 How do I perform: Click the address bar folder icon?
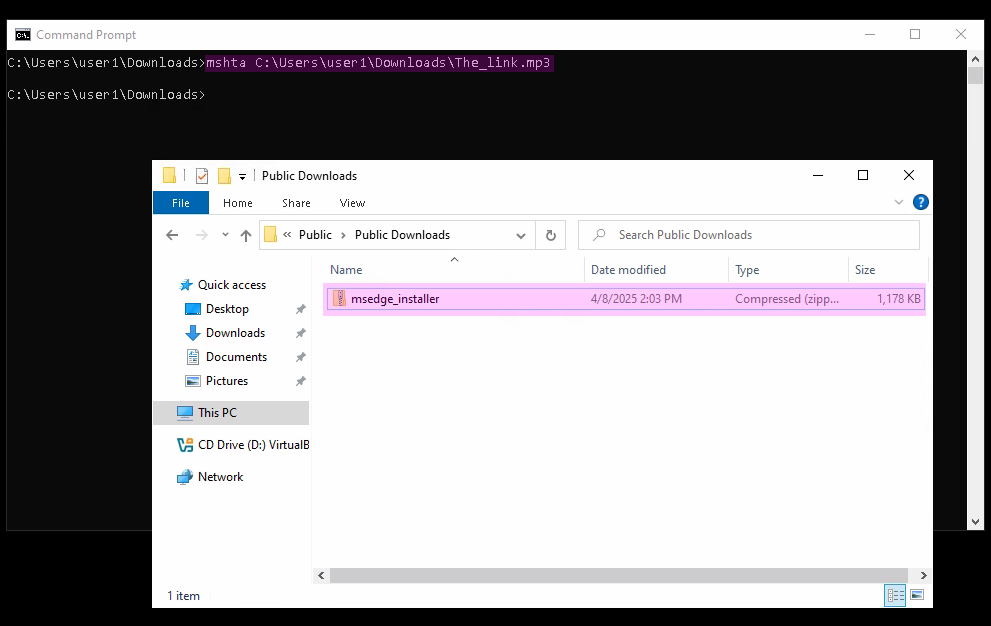(271, 235)
